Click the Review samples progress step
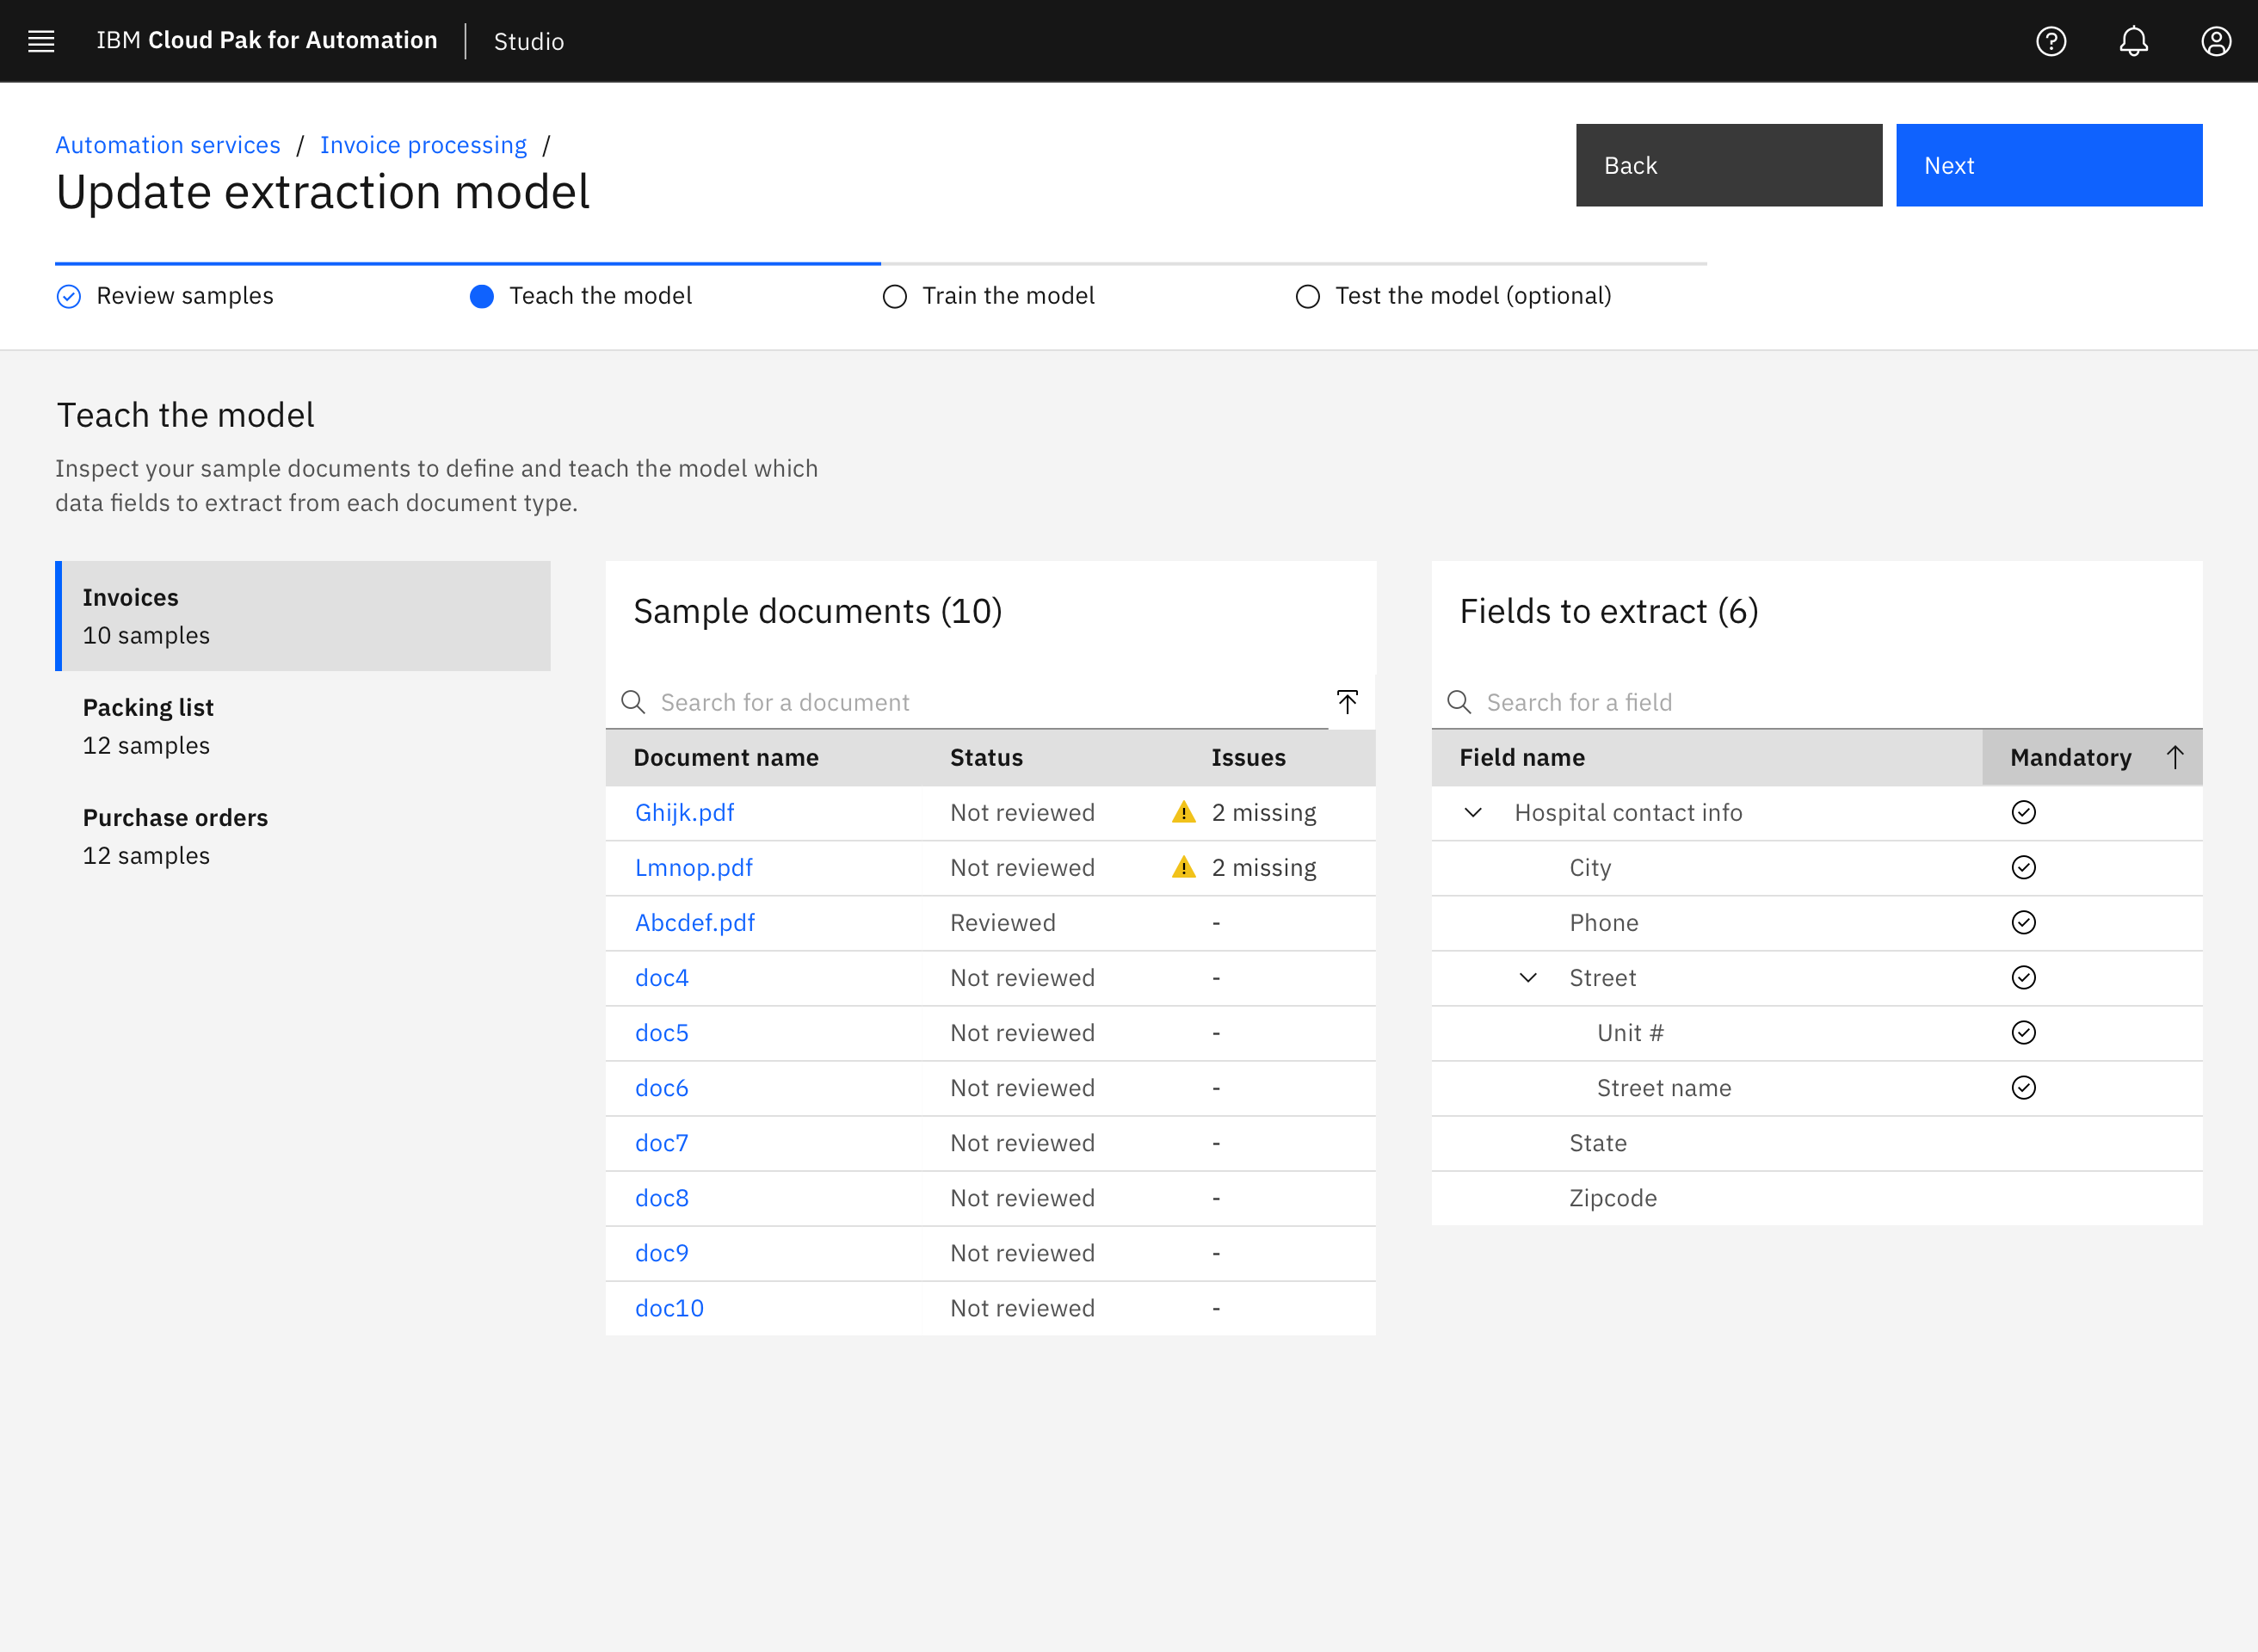2258x1652 pixels. 184,296
